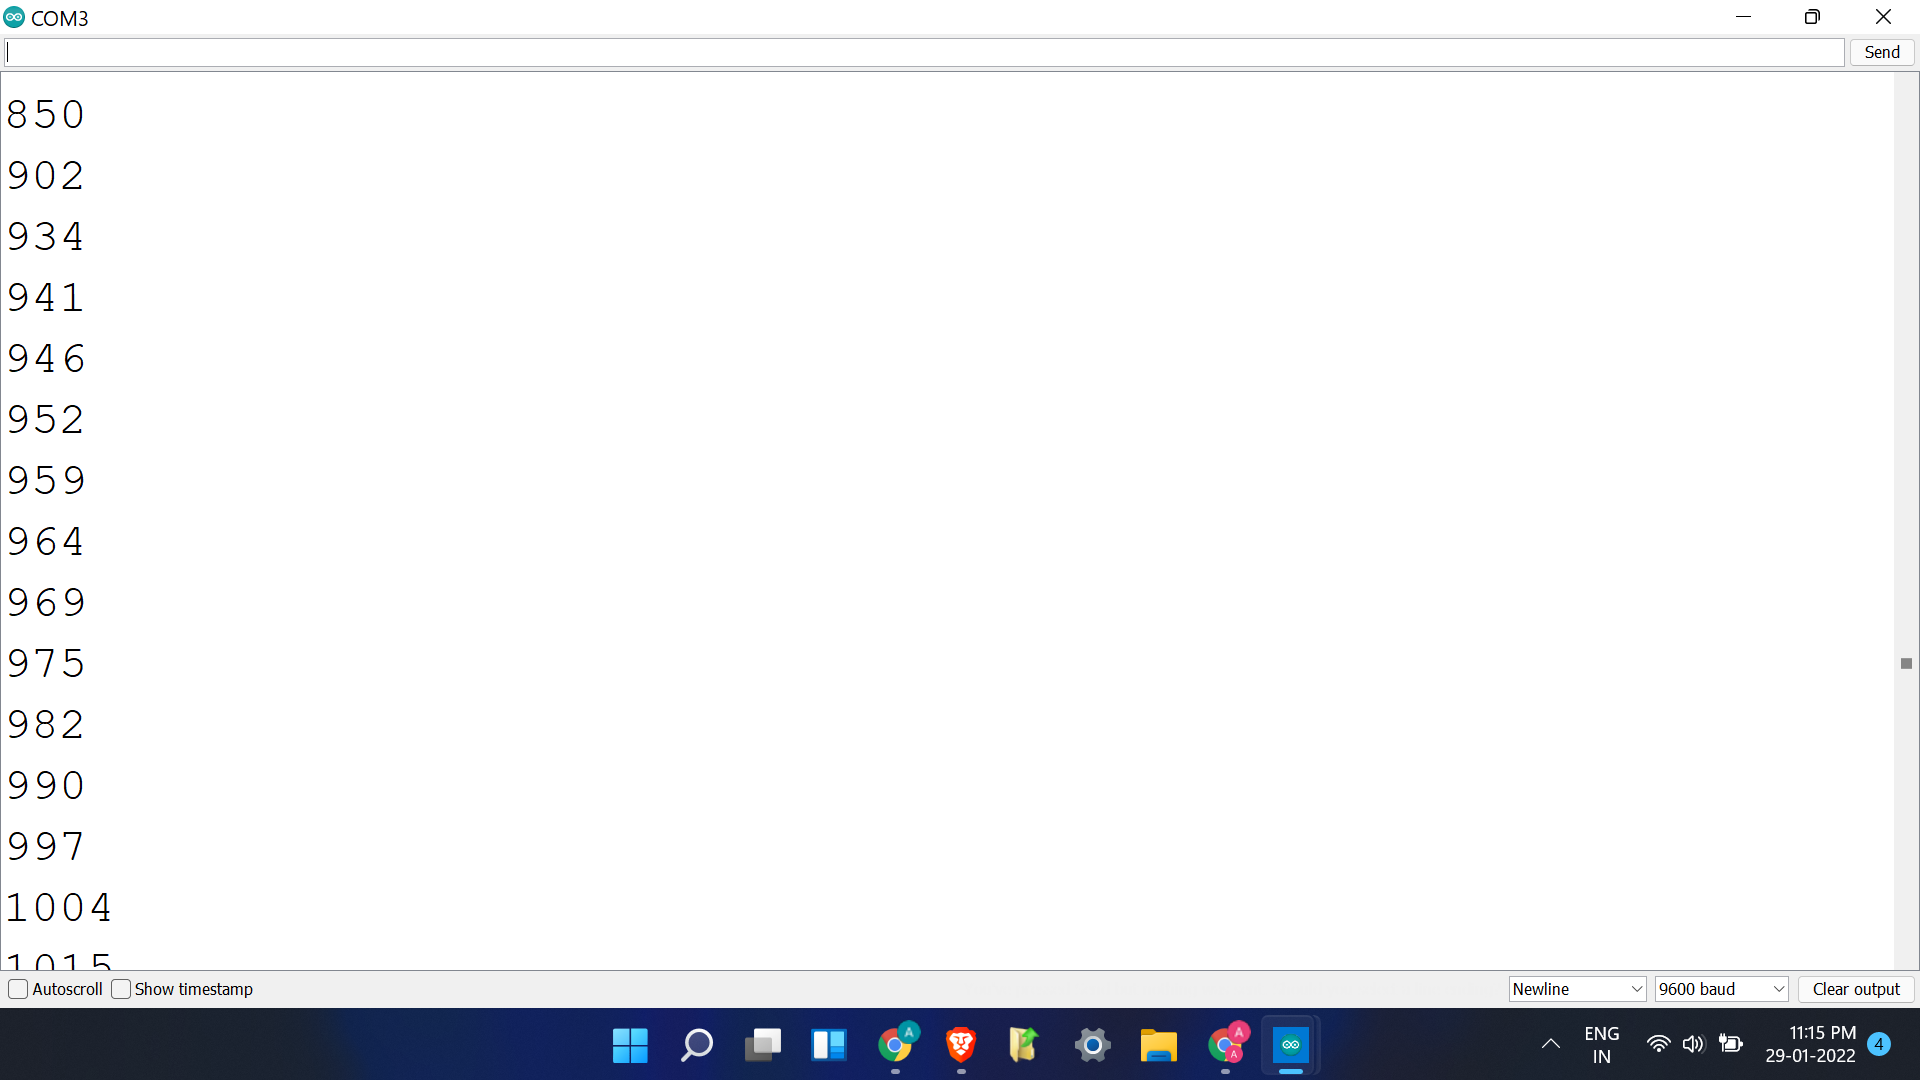This screenshot has height=1080, width=1920.
Task: Open the taskbar Search icon
Action: 696,1045
